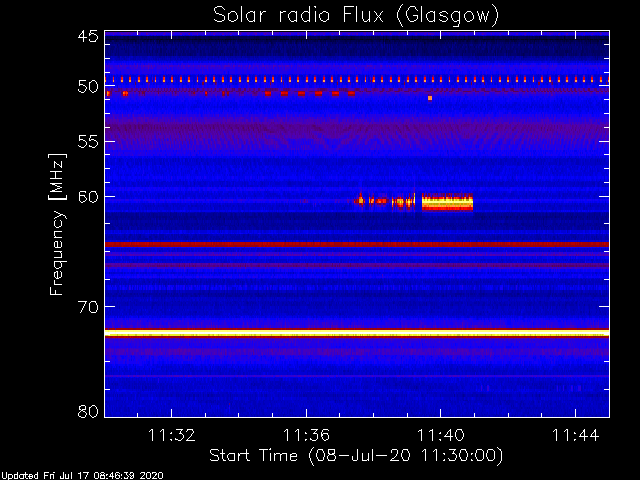Click the 45 frequency tick label

88,36
